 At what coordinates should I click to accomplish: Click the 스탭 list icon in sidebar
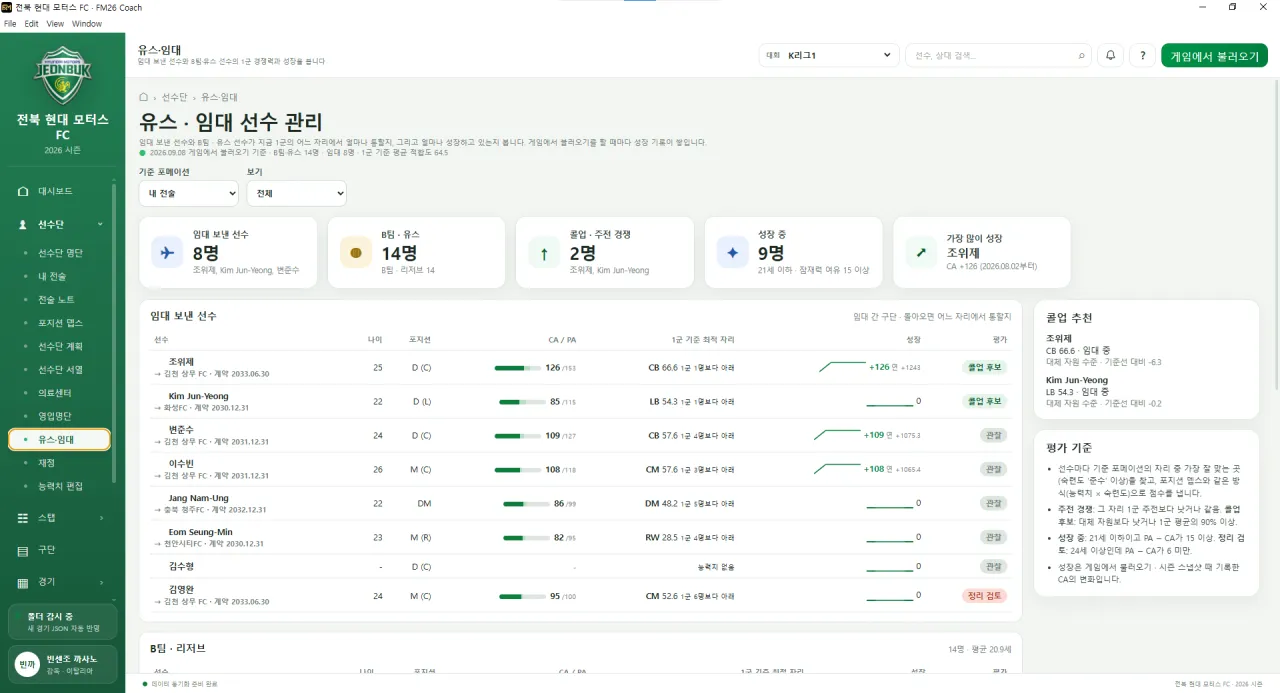click(23, 518)
